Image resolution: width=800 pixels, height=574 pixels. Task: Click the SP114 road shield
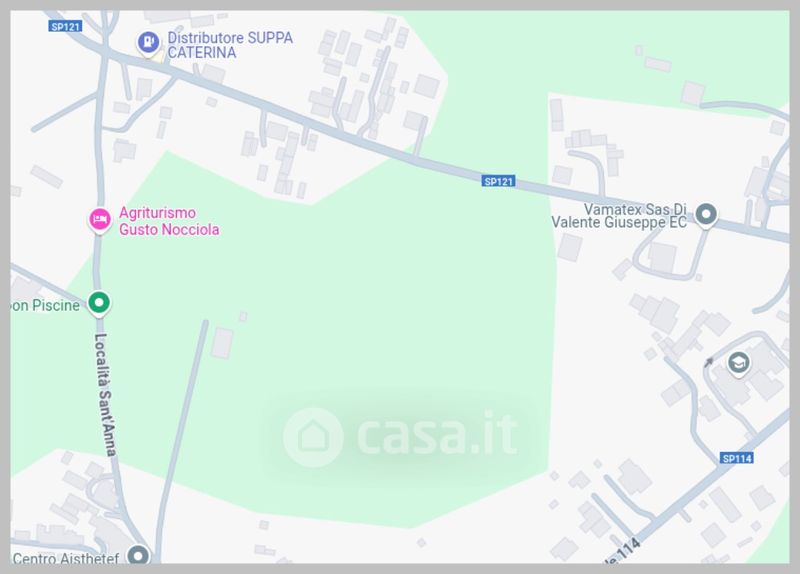click(x=737, y=458)
